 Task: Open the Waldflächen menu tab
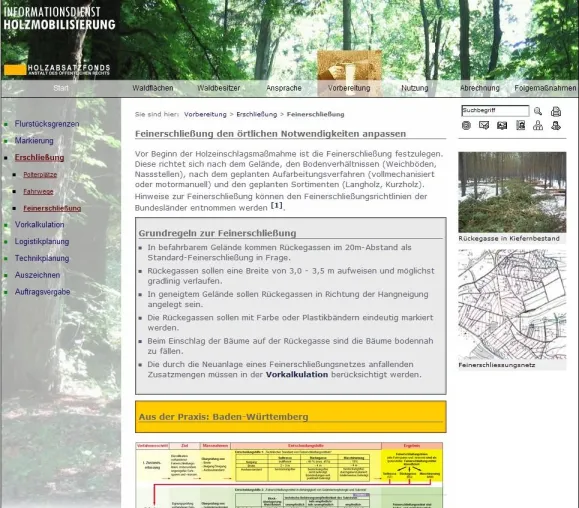click(x=153, y=88)
